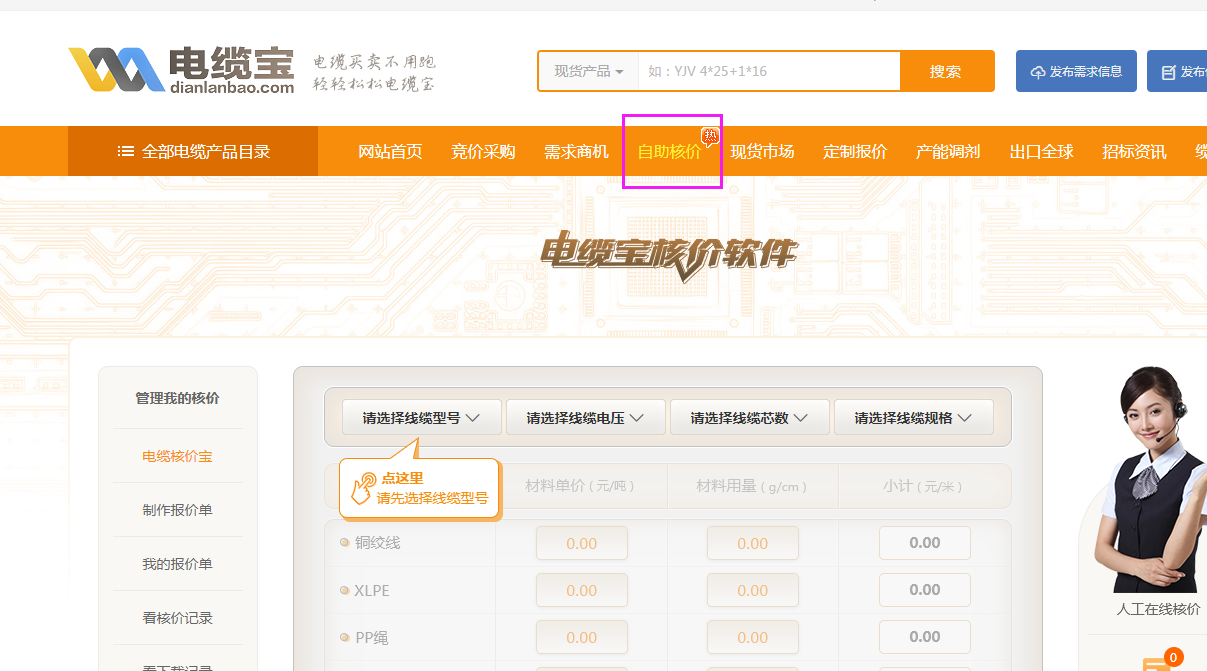
Task: Expand the 请选择线缆型号 dropdown
Action: [x=421, y=417]
